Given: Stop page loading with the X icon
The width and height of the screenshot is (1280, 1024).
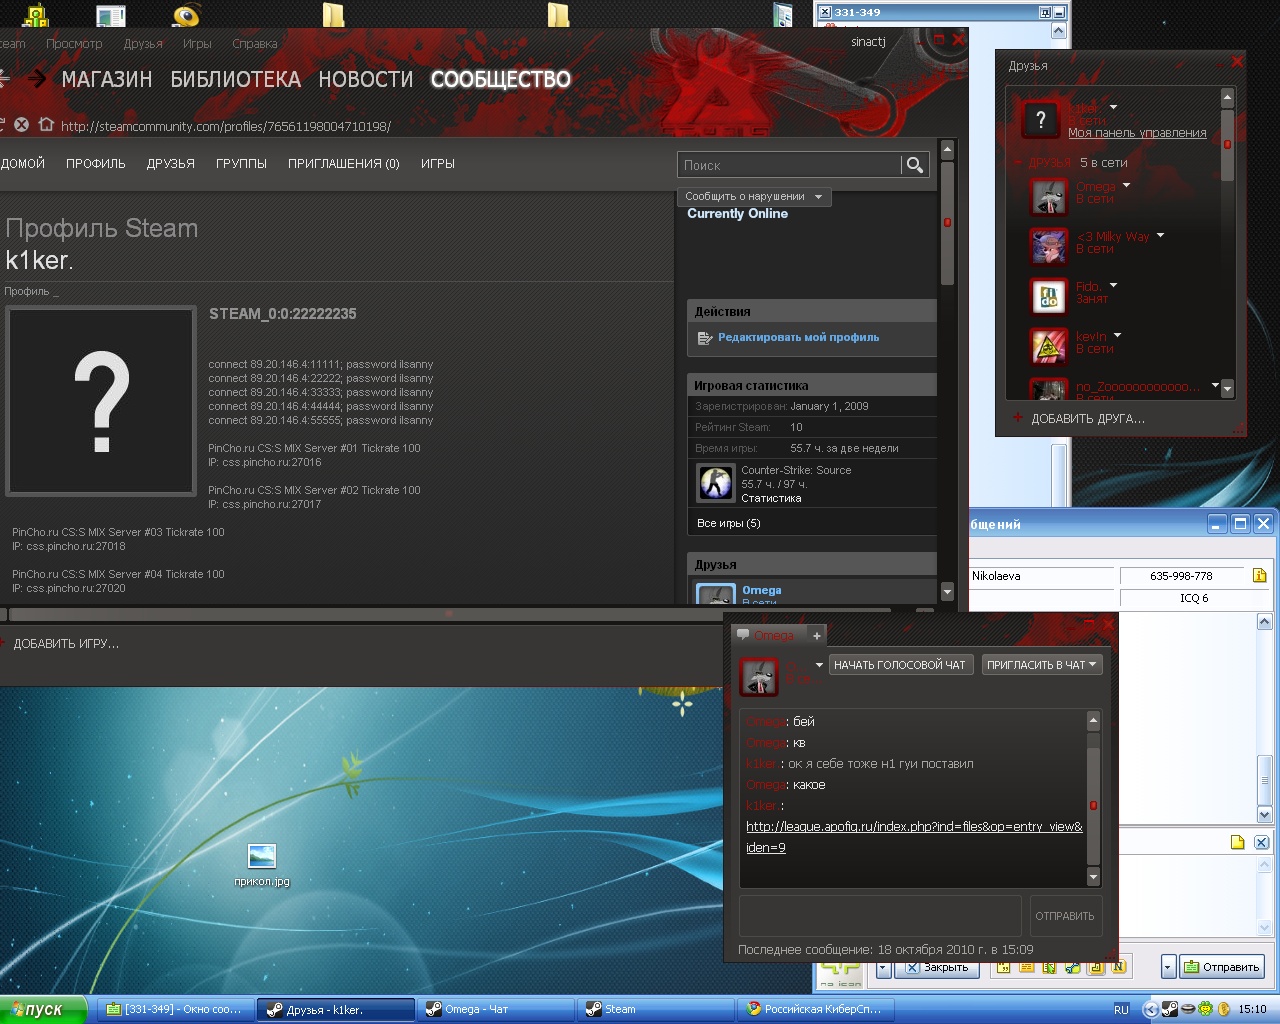Looking at the screenshot, I should click(21, 125).
